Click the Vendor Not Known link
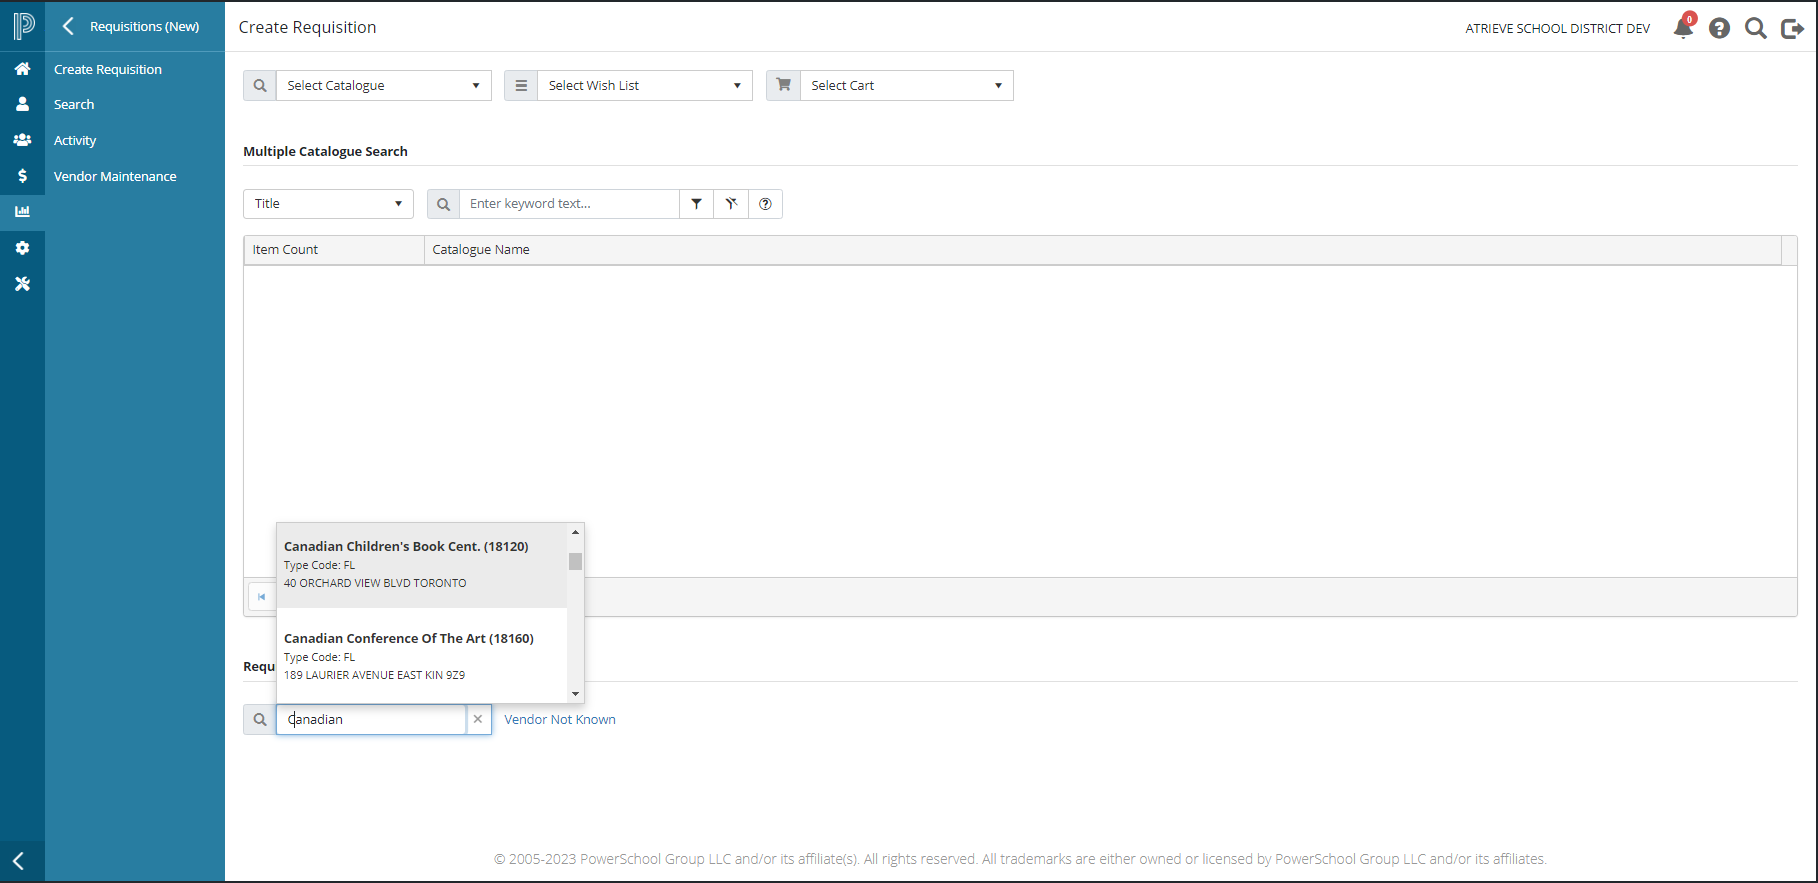The width and height of the screenshot is (1818, 883). pos(559,720)
